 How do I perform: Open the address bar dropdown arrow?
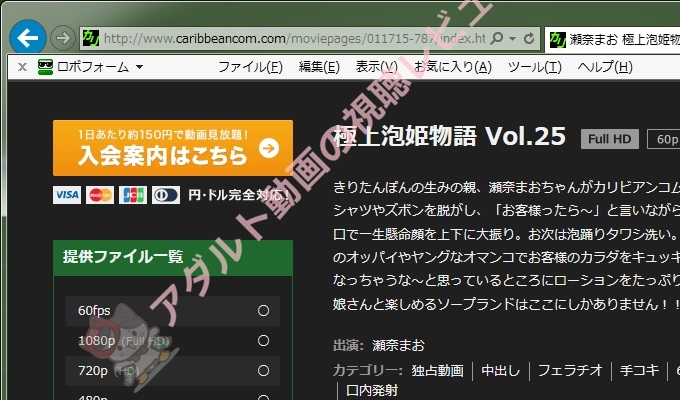513,39
